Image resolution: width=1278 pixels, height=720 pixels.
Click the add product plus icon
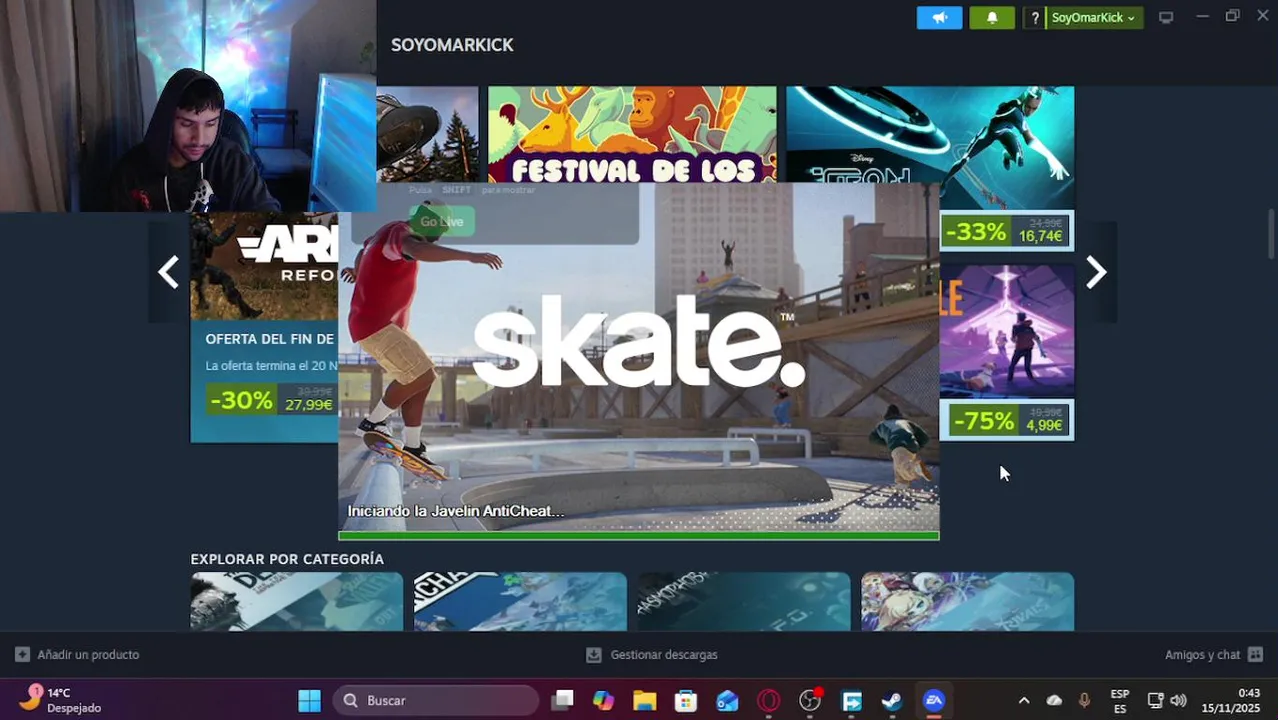click(22, 654)
